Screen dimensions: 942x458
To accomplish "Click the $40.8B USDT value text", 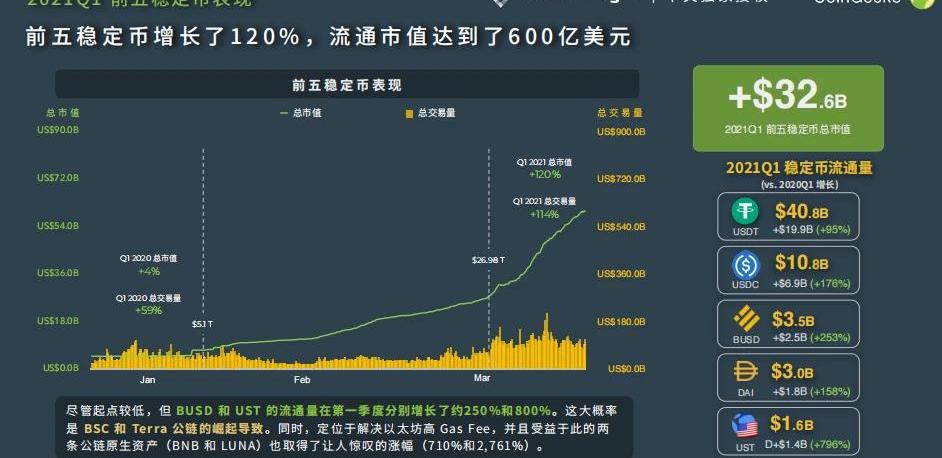I will [801, 211].
